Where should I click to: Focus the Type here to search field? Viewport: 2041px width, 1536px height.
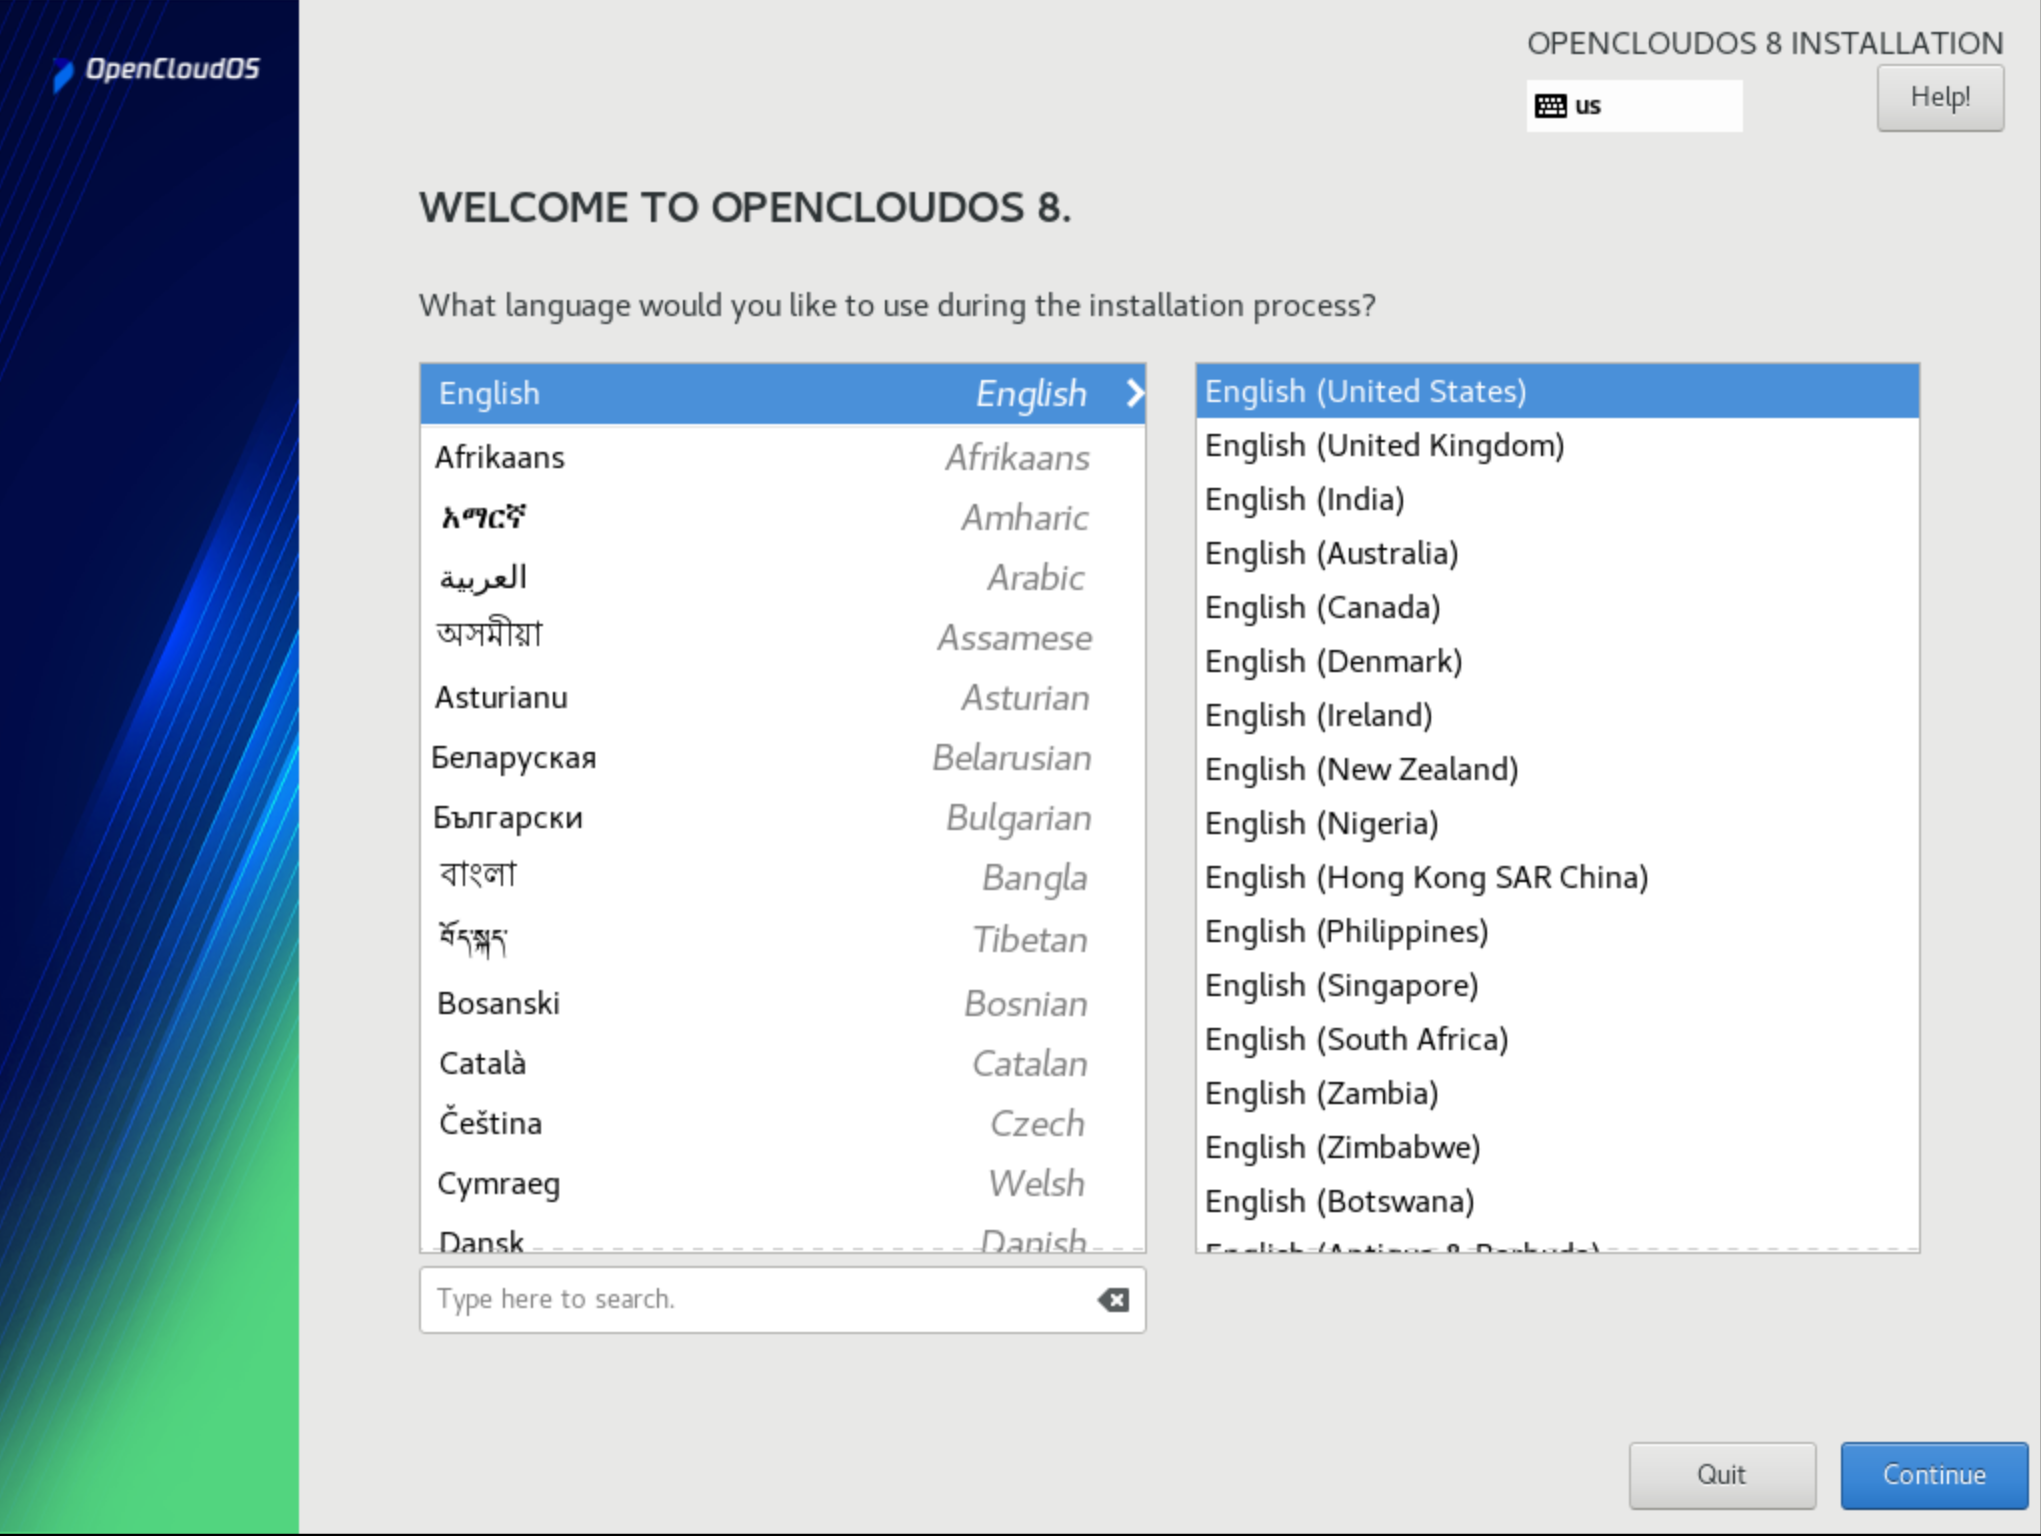pyautogui.click(x=782, y=1299)
